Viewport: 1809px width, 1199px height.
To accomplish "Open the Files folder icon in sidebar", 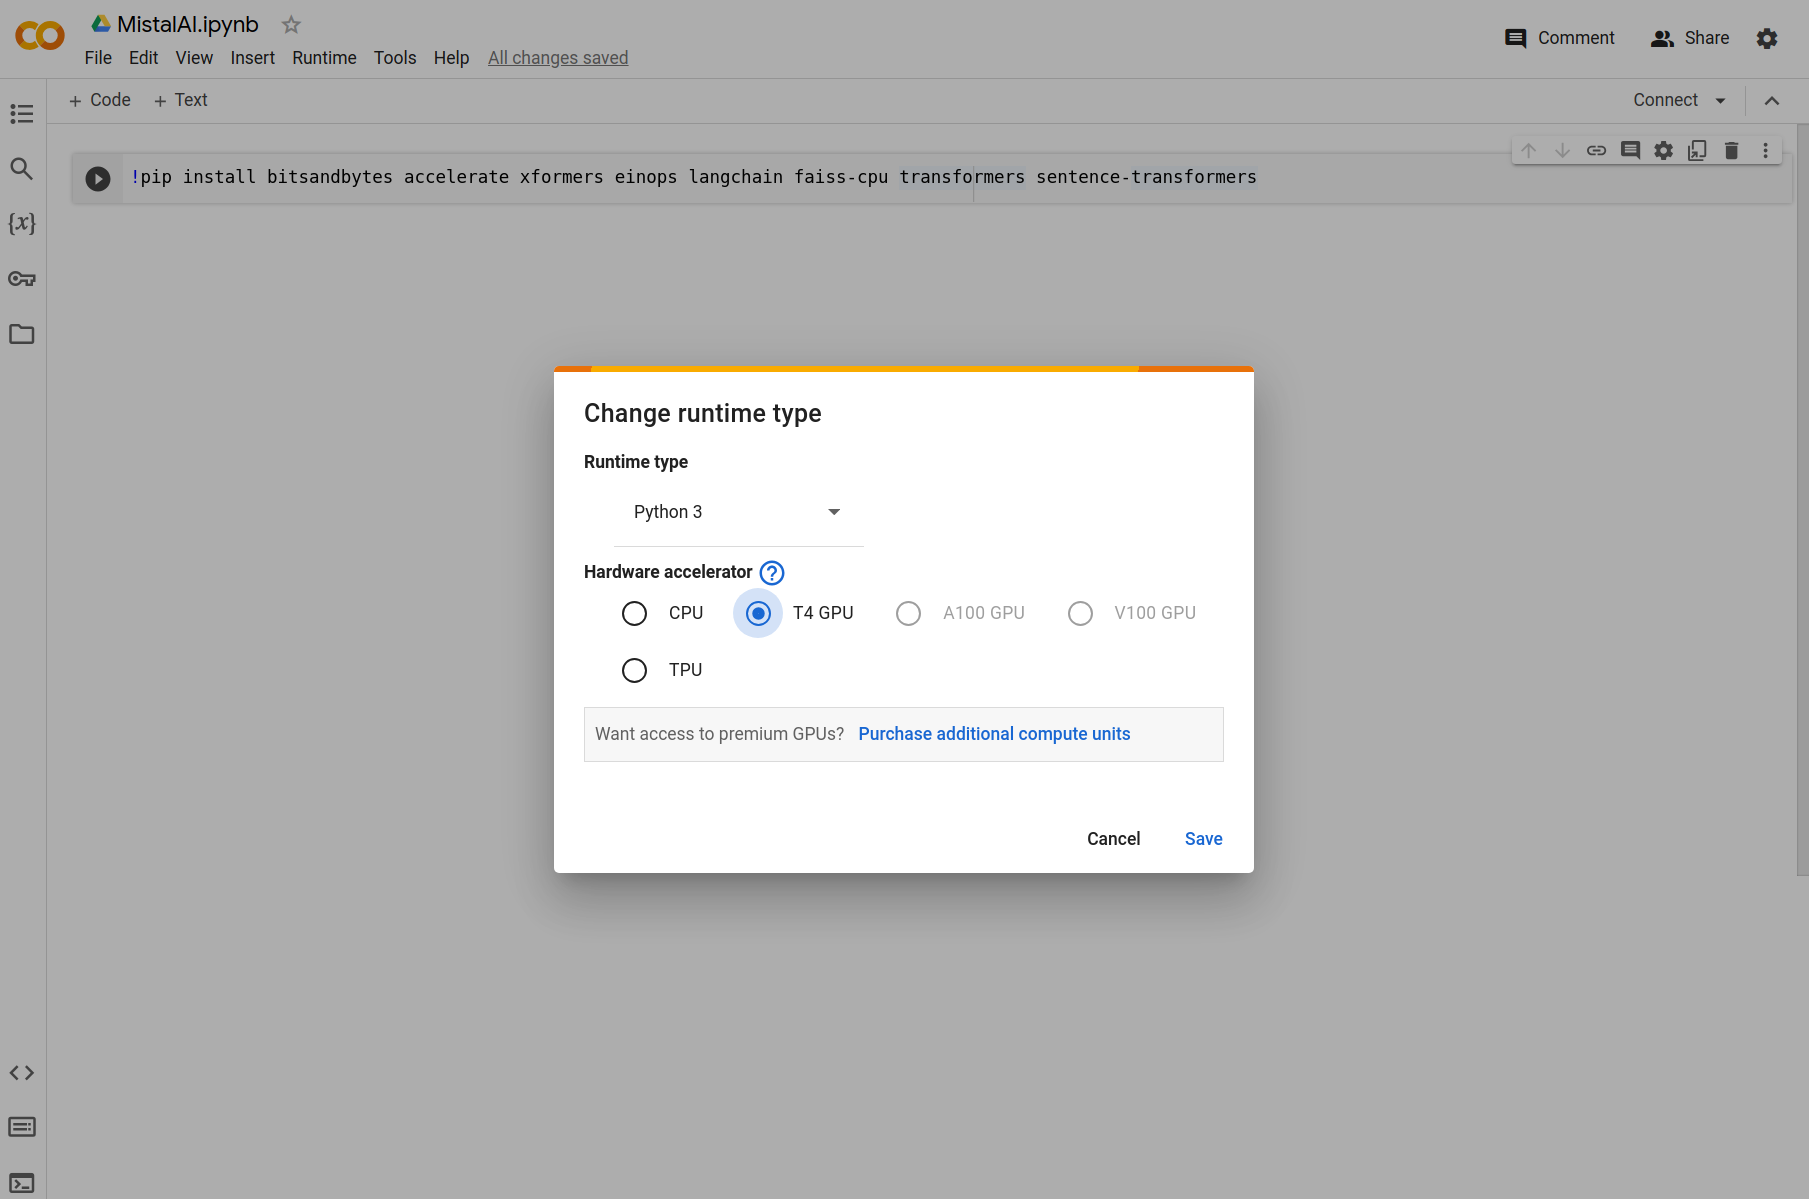I will tap(22, 334).
